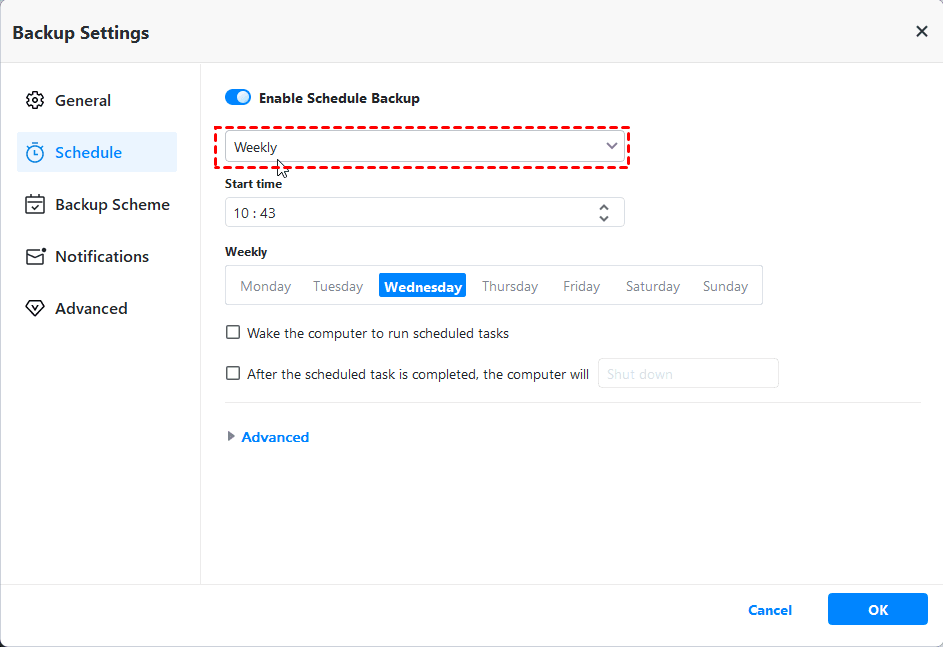The image size is (943, 647).
Task: Check the after scheduled task completed option
Action: (233, 374)
